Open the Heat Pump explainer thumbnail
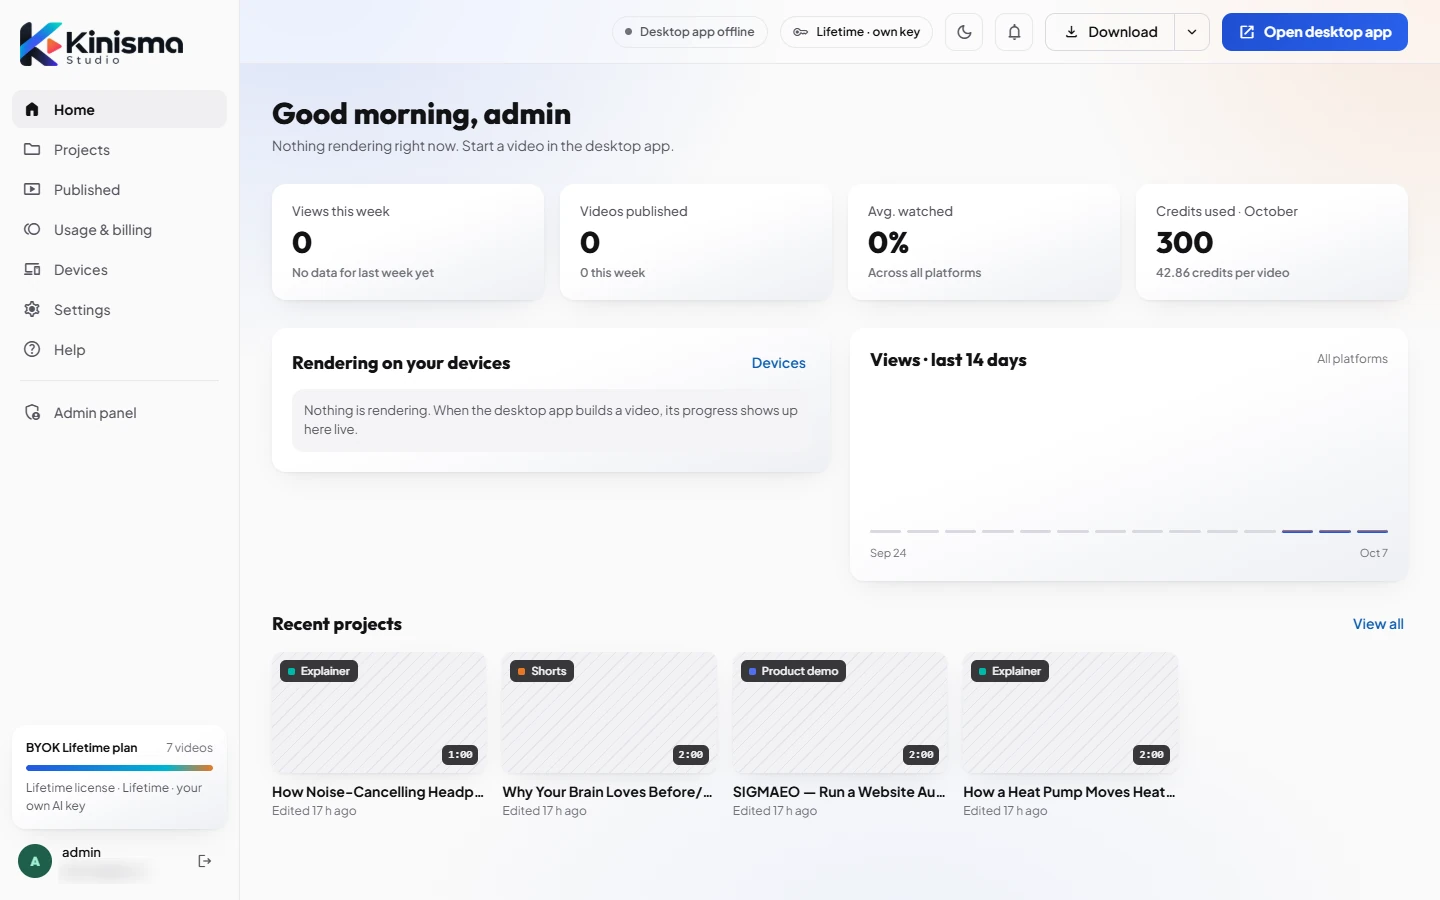Image resolution: width=1440 pixels, height=900 pixels. 1070,713
